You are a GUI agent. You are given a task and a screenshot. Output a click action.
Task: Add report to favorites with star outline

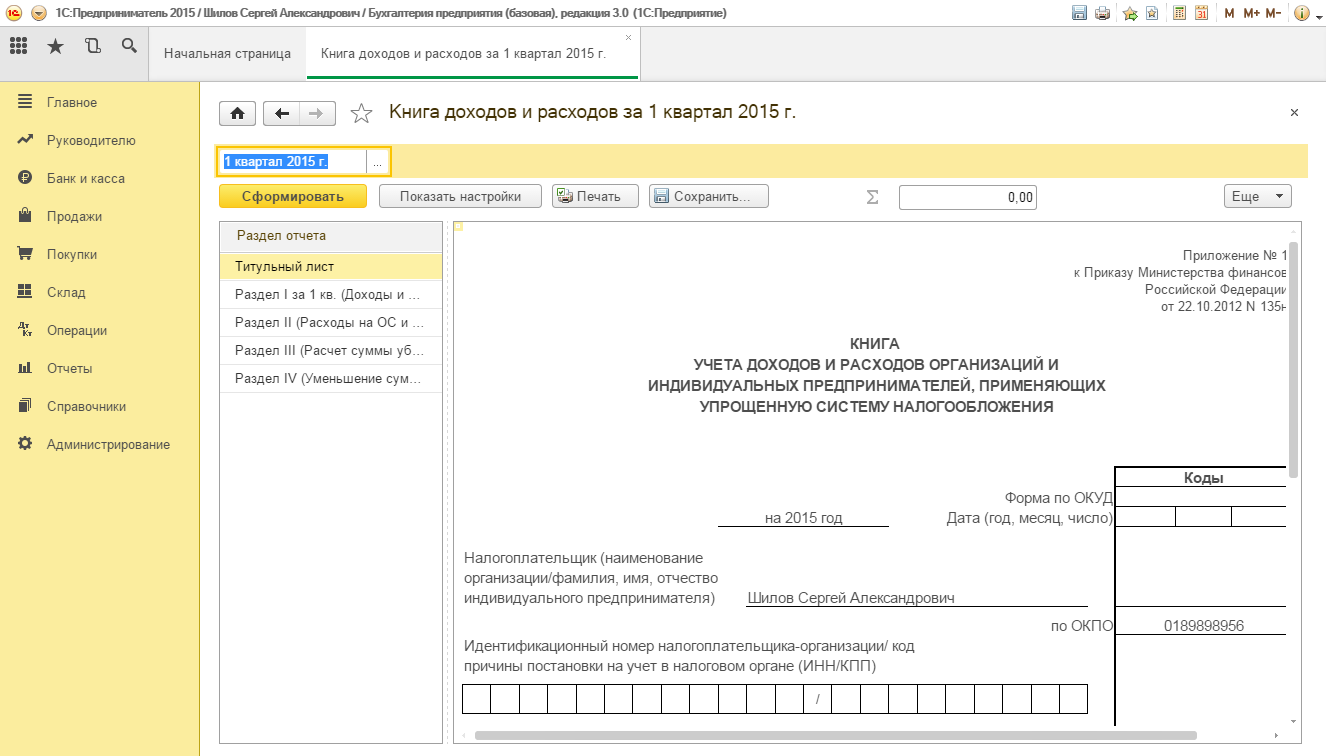click(x=361, y=114)
